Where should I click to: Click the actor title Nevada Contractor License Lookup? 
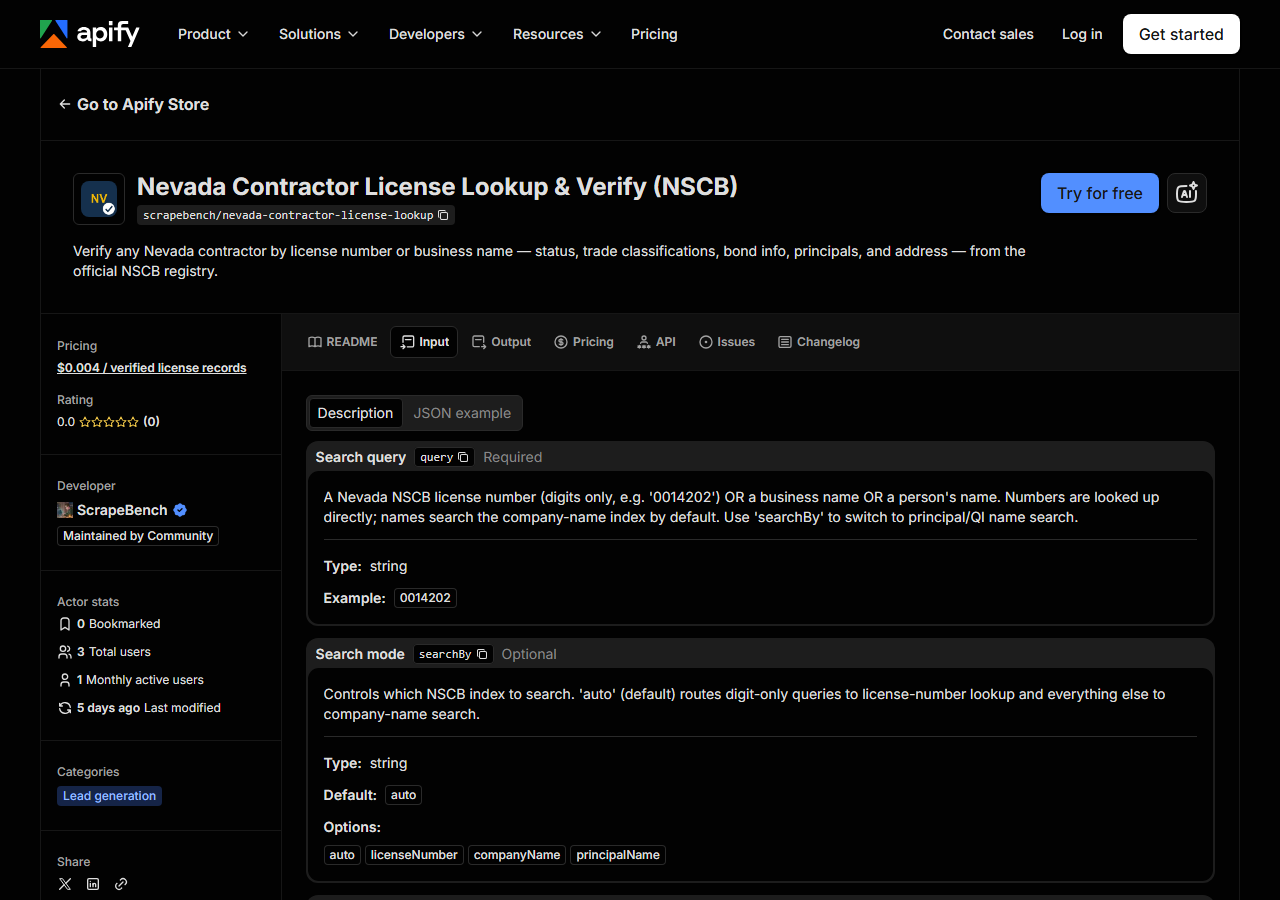pos(437,186)
